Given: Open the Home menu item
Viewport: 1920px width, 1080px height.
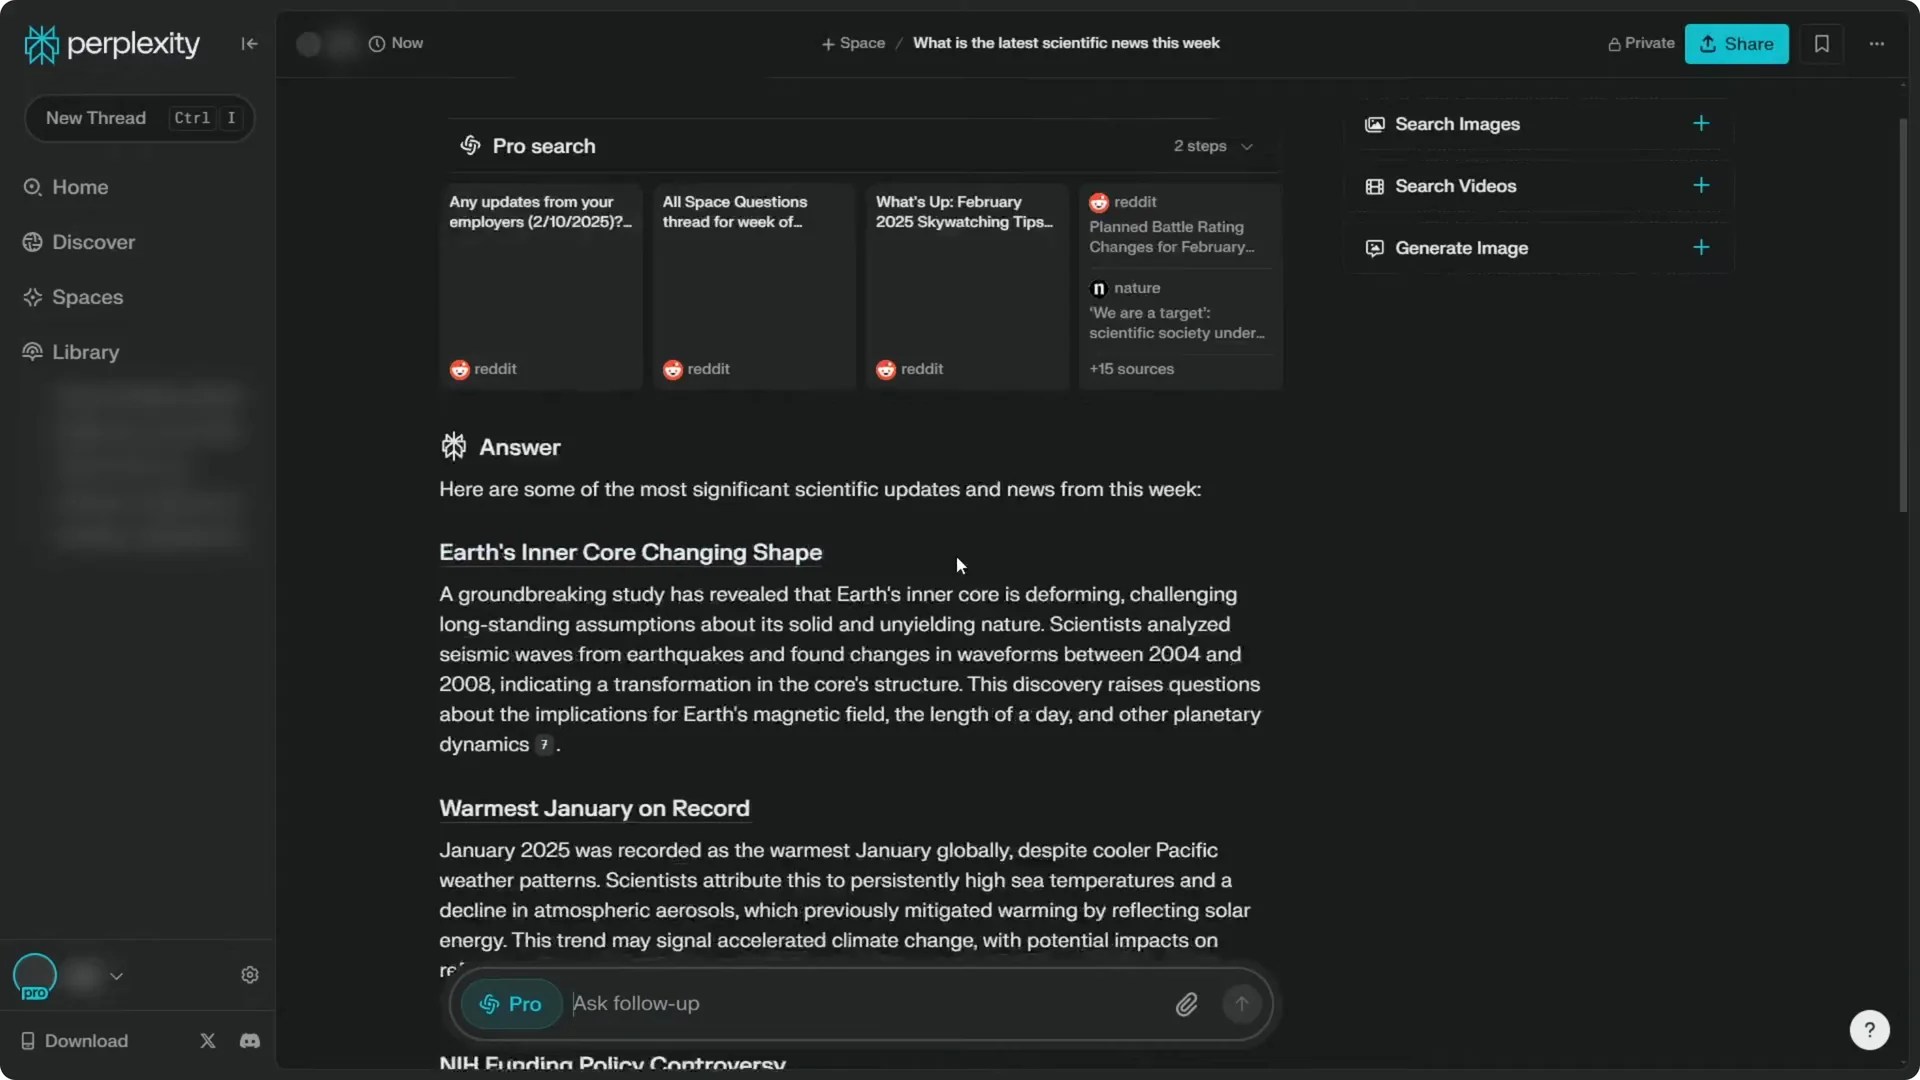Looking at the screenshot, I should click(81, 187).
